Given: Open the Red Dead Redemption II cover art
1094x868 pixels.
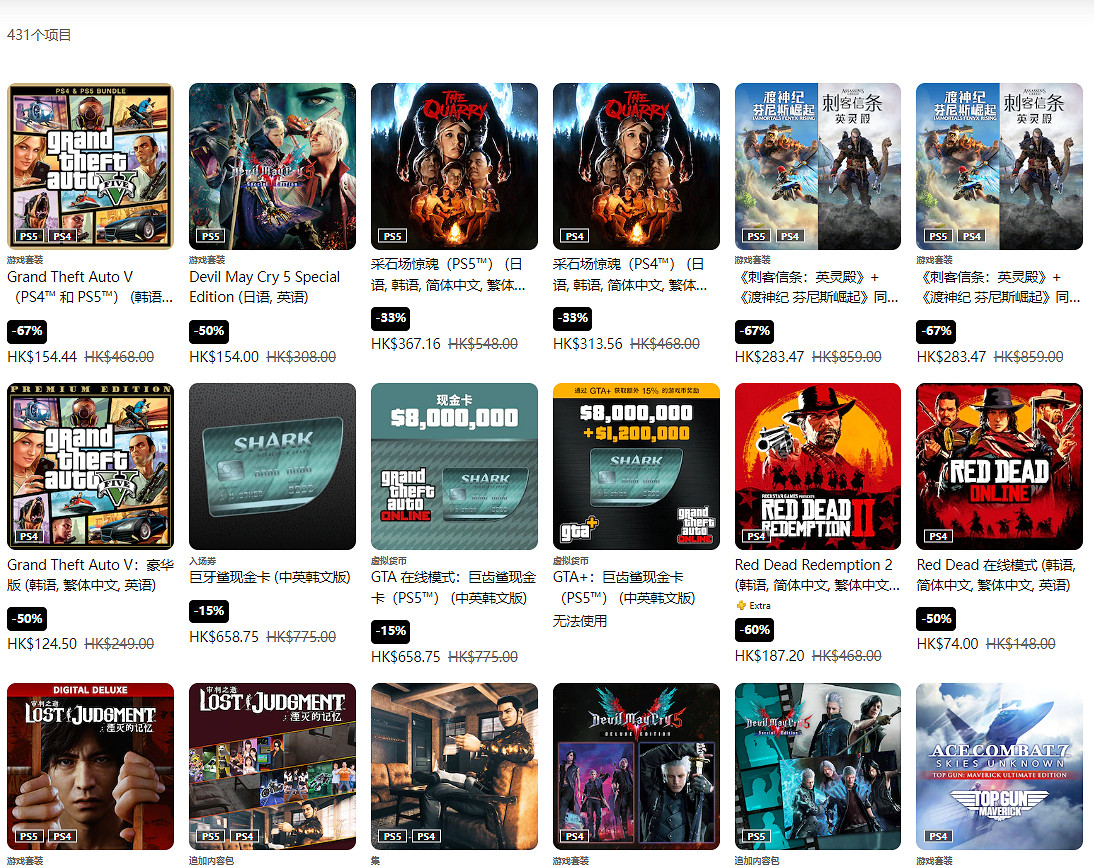Looking at the screenshot, I should [x=818, y=466].
